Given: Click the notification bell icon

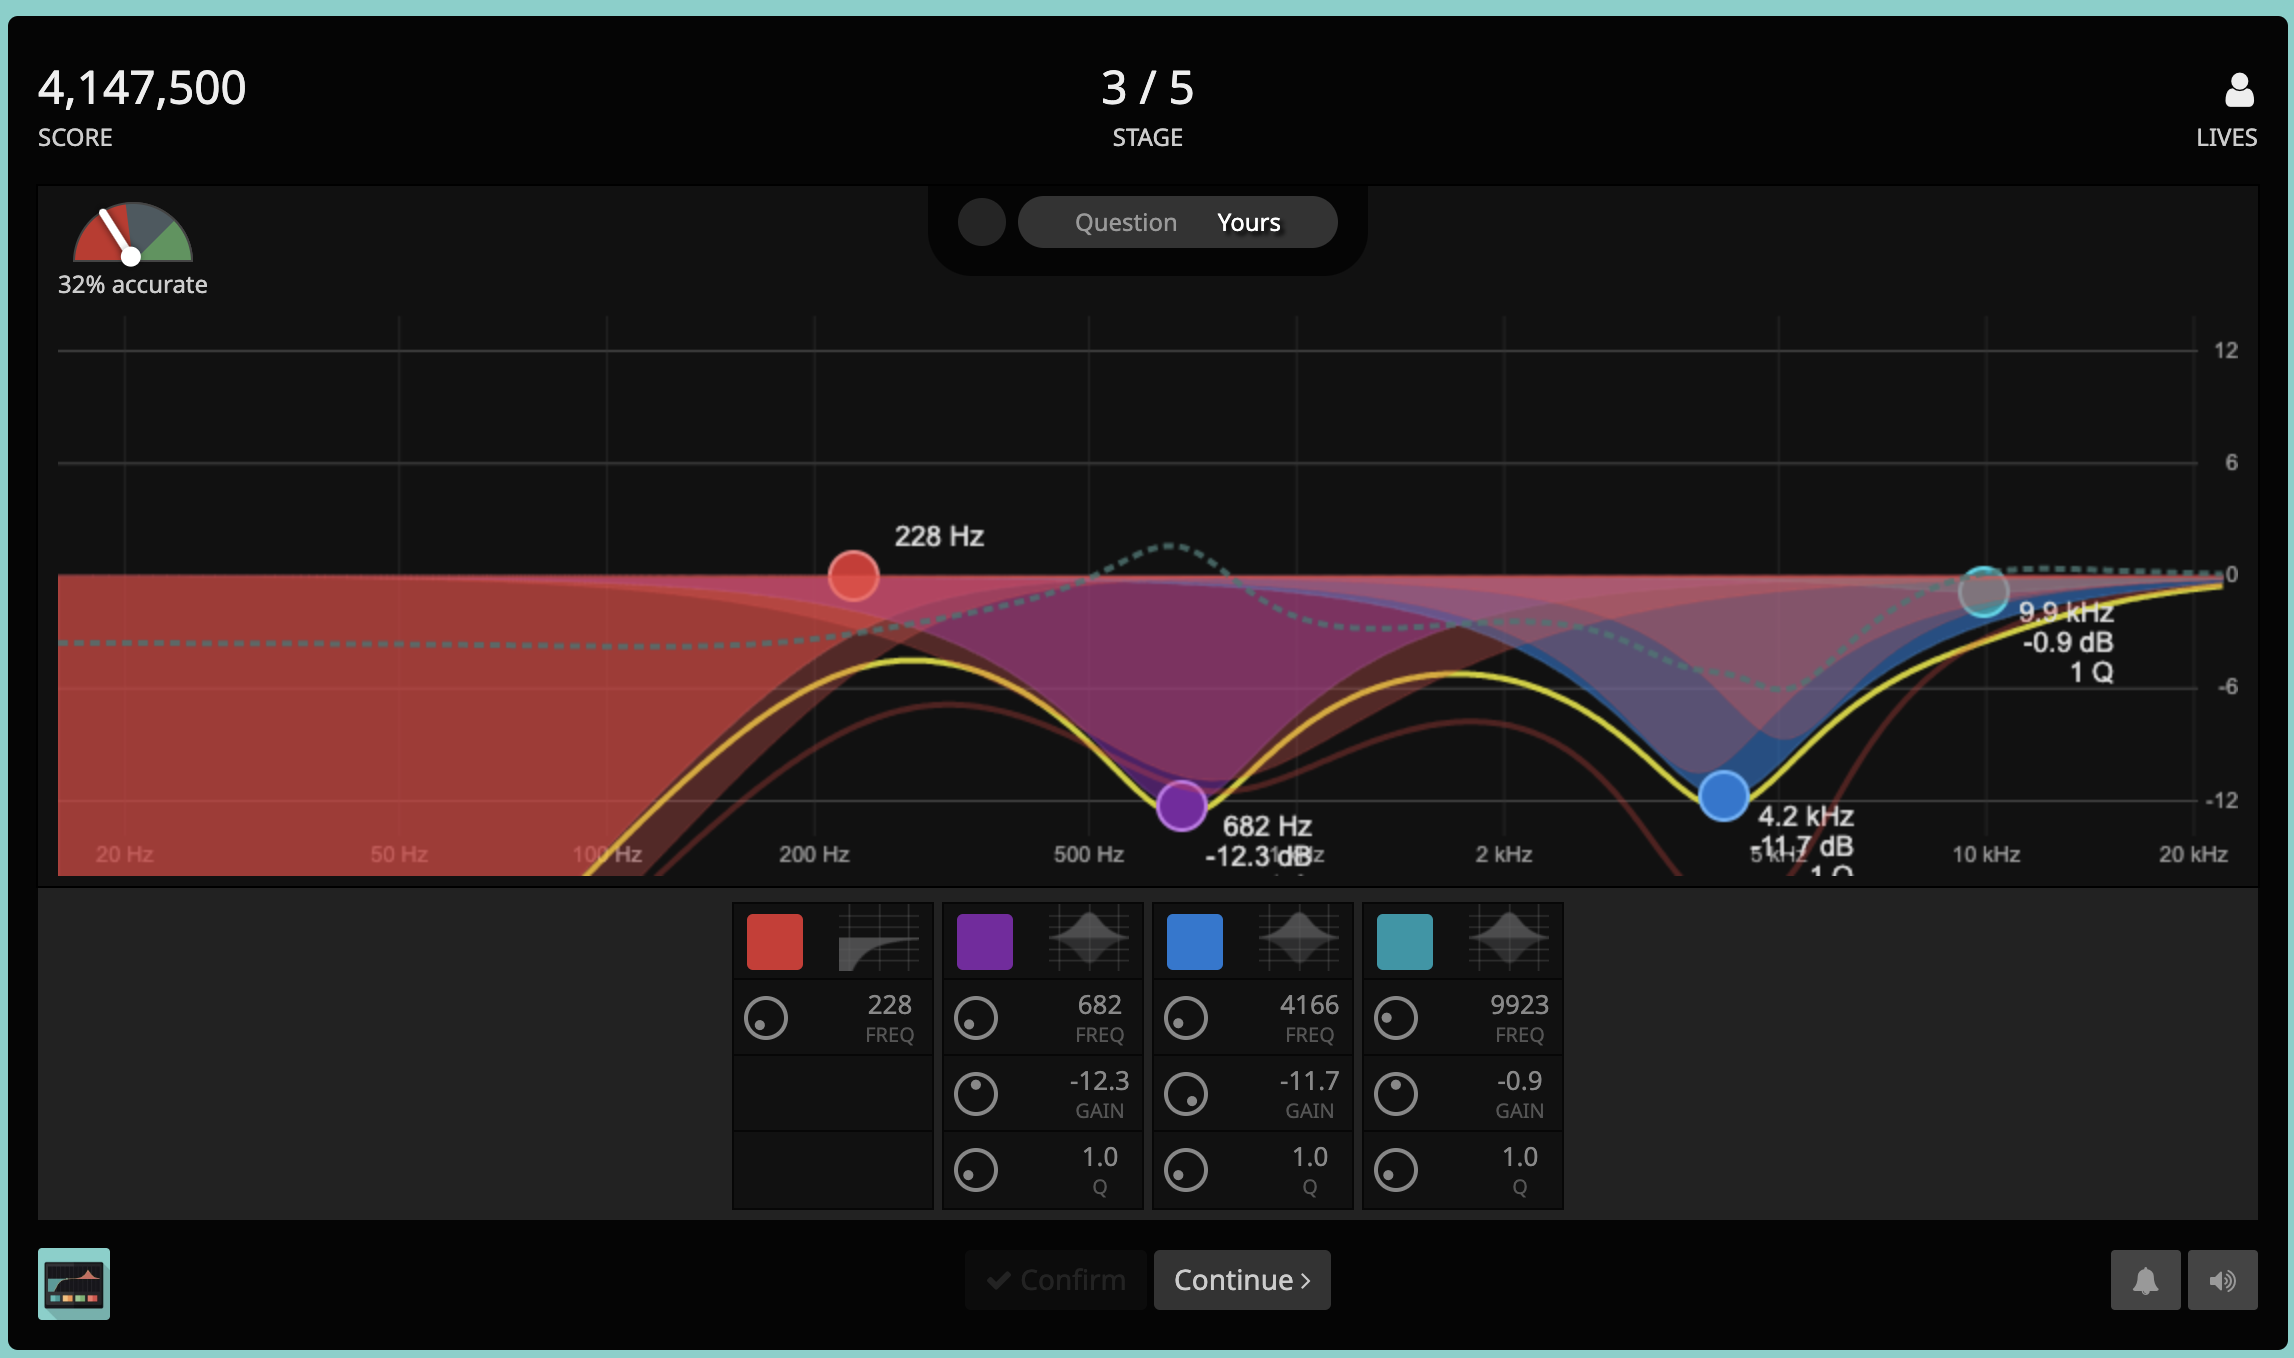Looking at the screenshot, I should tap(2146, 1280).
